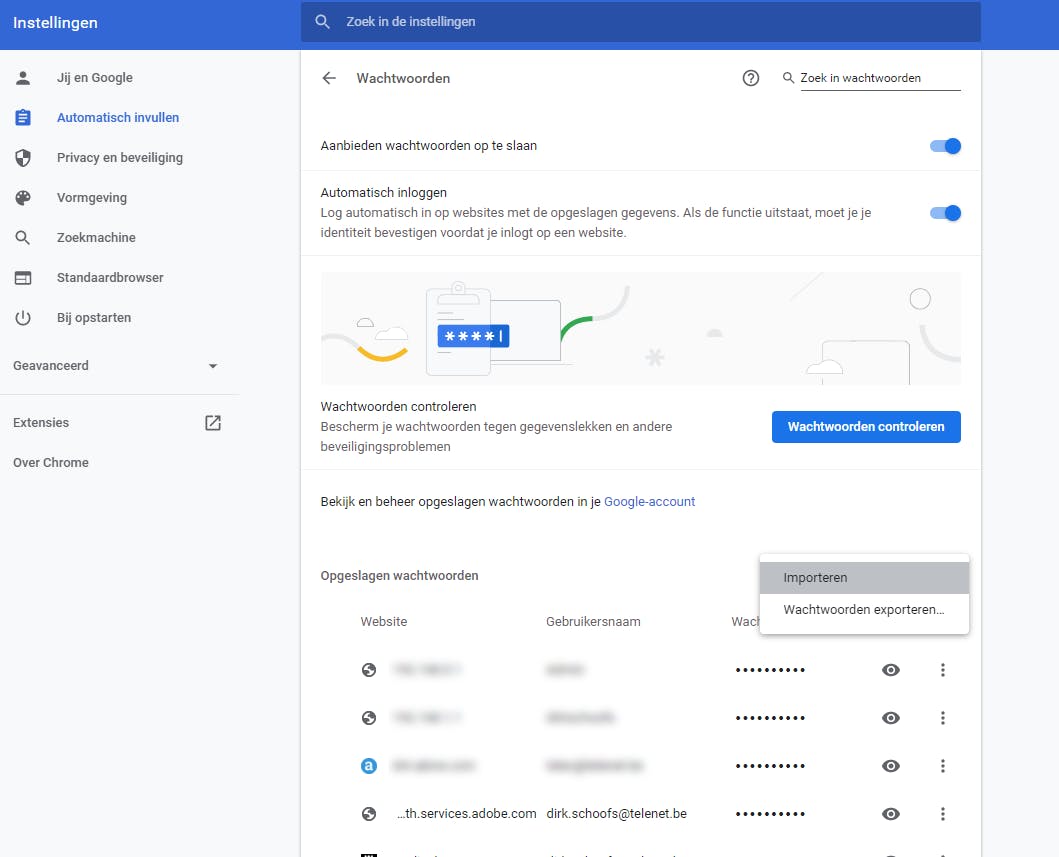This screenshot has height=857, width=1059.
Task: Click the magnifier icon beside Zoekmachine
Action: (x=23, y=238)
